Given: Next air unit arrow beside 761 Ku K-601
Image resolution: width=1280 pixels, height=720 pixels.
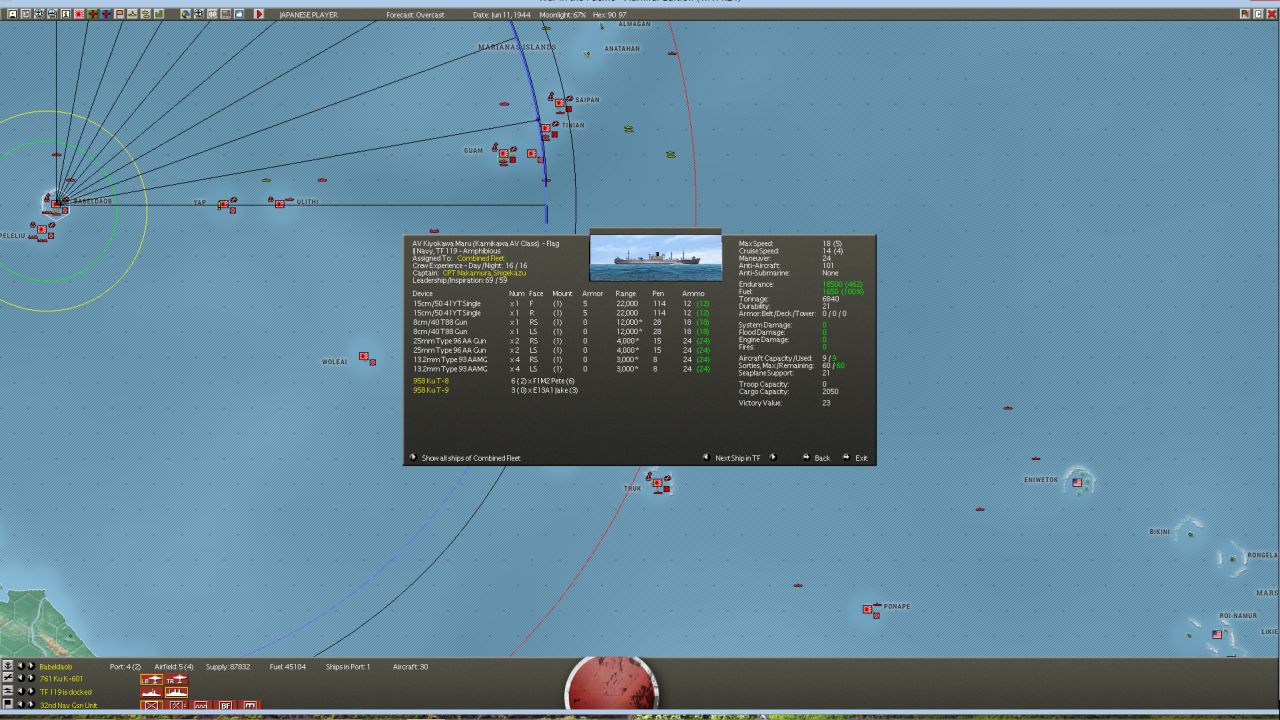Looking at the screenshot, I should point(31,679).
